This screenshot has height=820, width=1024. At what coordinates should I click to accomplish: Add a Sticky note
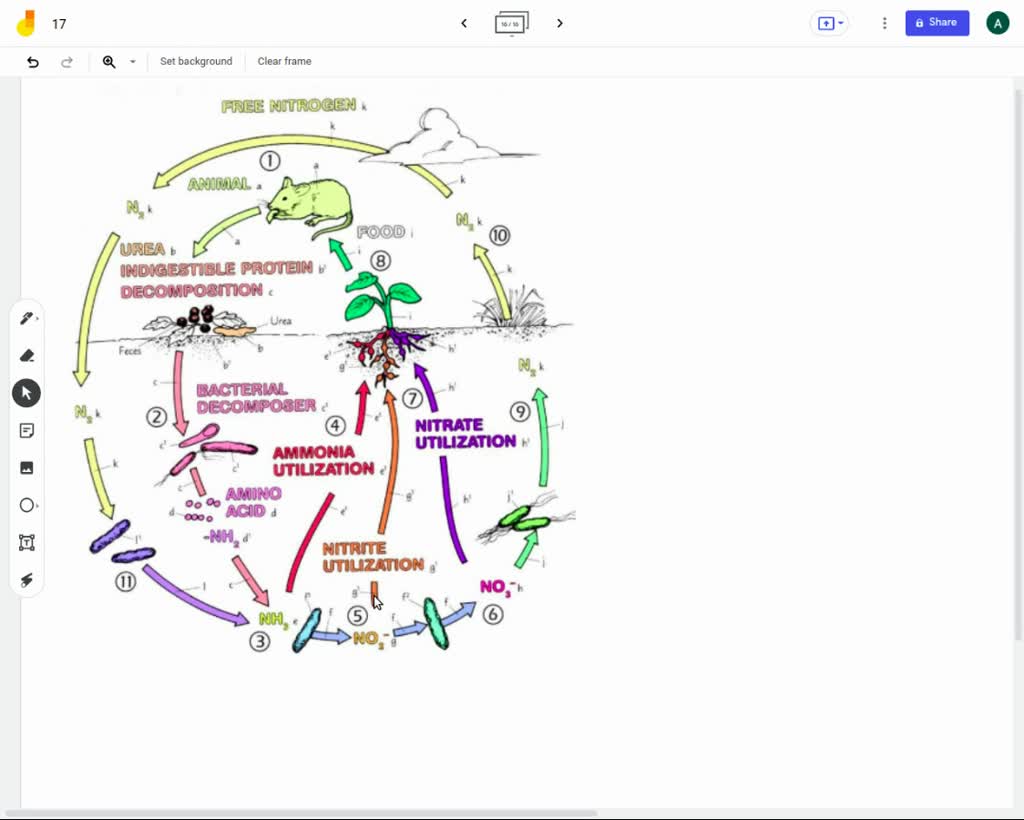(26, 430)
